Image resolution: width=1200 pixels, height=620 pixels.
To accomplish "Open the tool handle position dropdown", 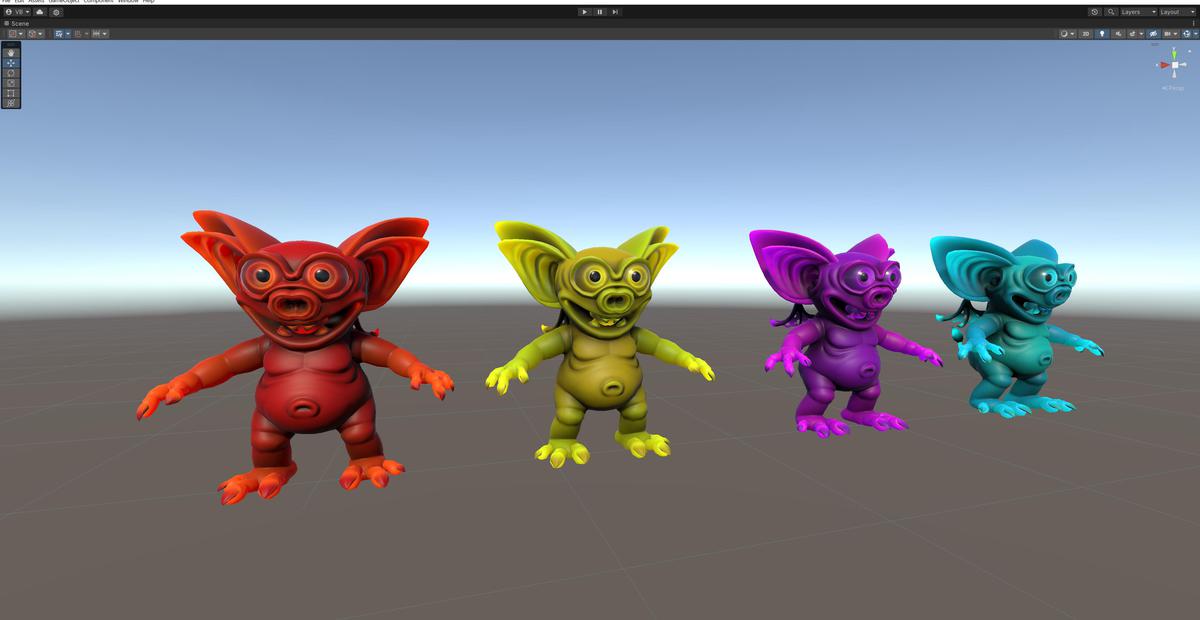I will tap(15, 34).
